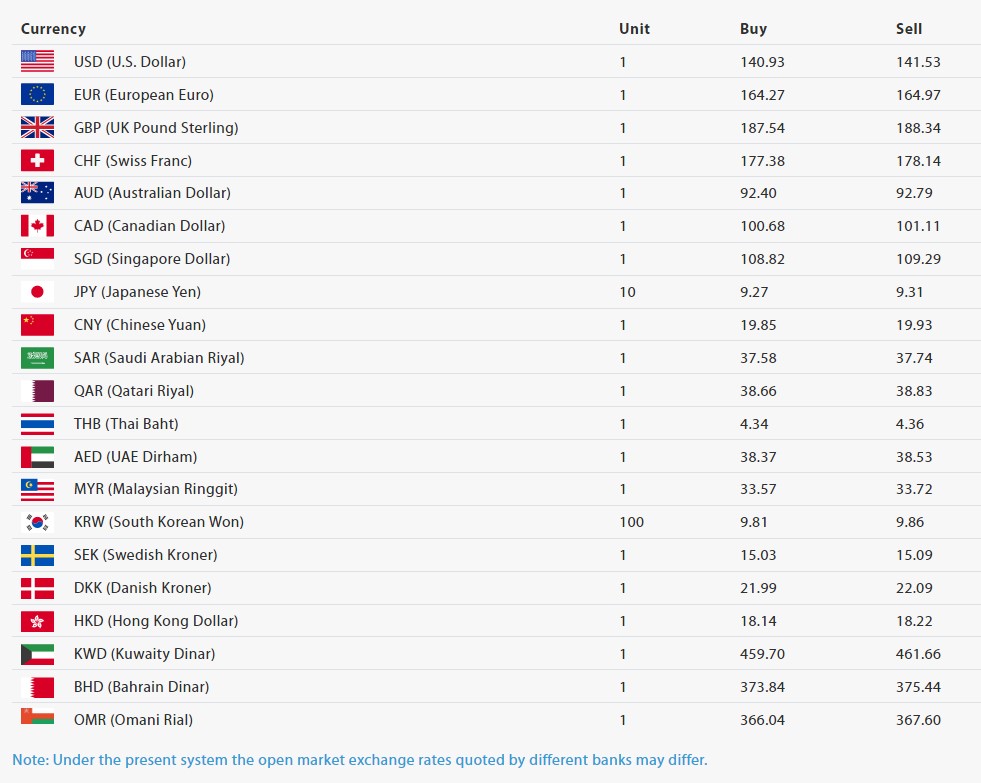This screenshot has height=783, width=981.
Task: Click the Thai Baht flag icon
Action: (x=37, y=424)
